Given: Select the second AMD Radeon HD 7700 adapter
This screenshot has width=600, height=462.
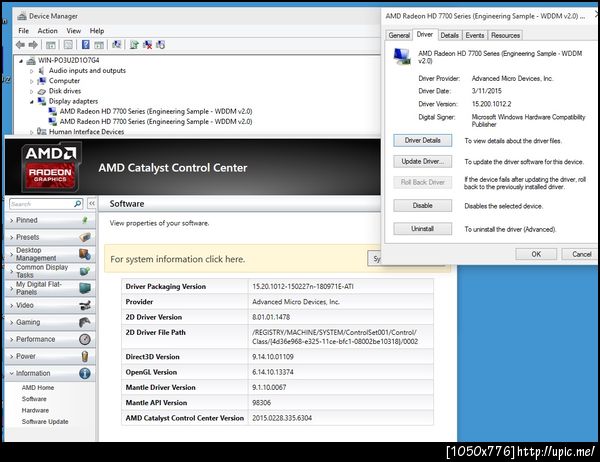Looking at the screenshot, I should [156, 122].
